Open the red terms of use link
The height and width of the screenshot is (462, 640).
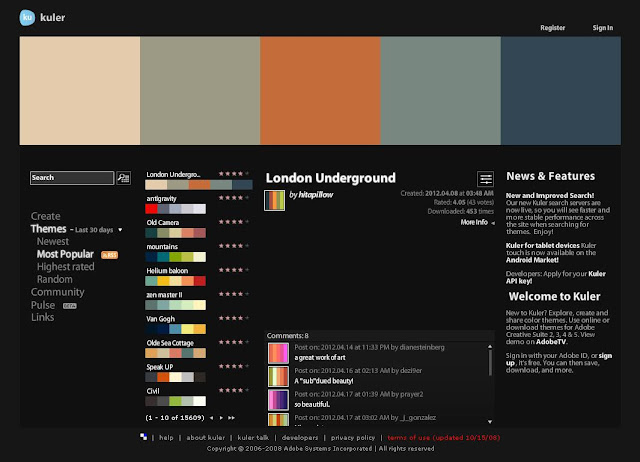(444, 438)
